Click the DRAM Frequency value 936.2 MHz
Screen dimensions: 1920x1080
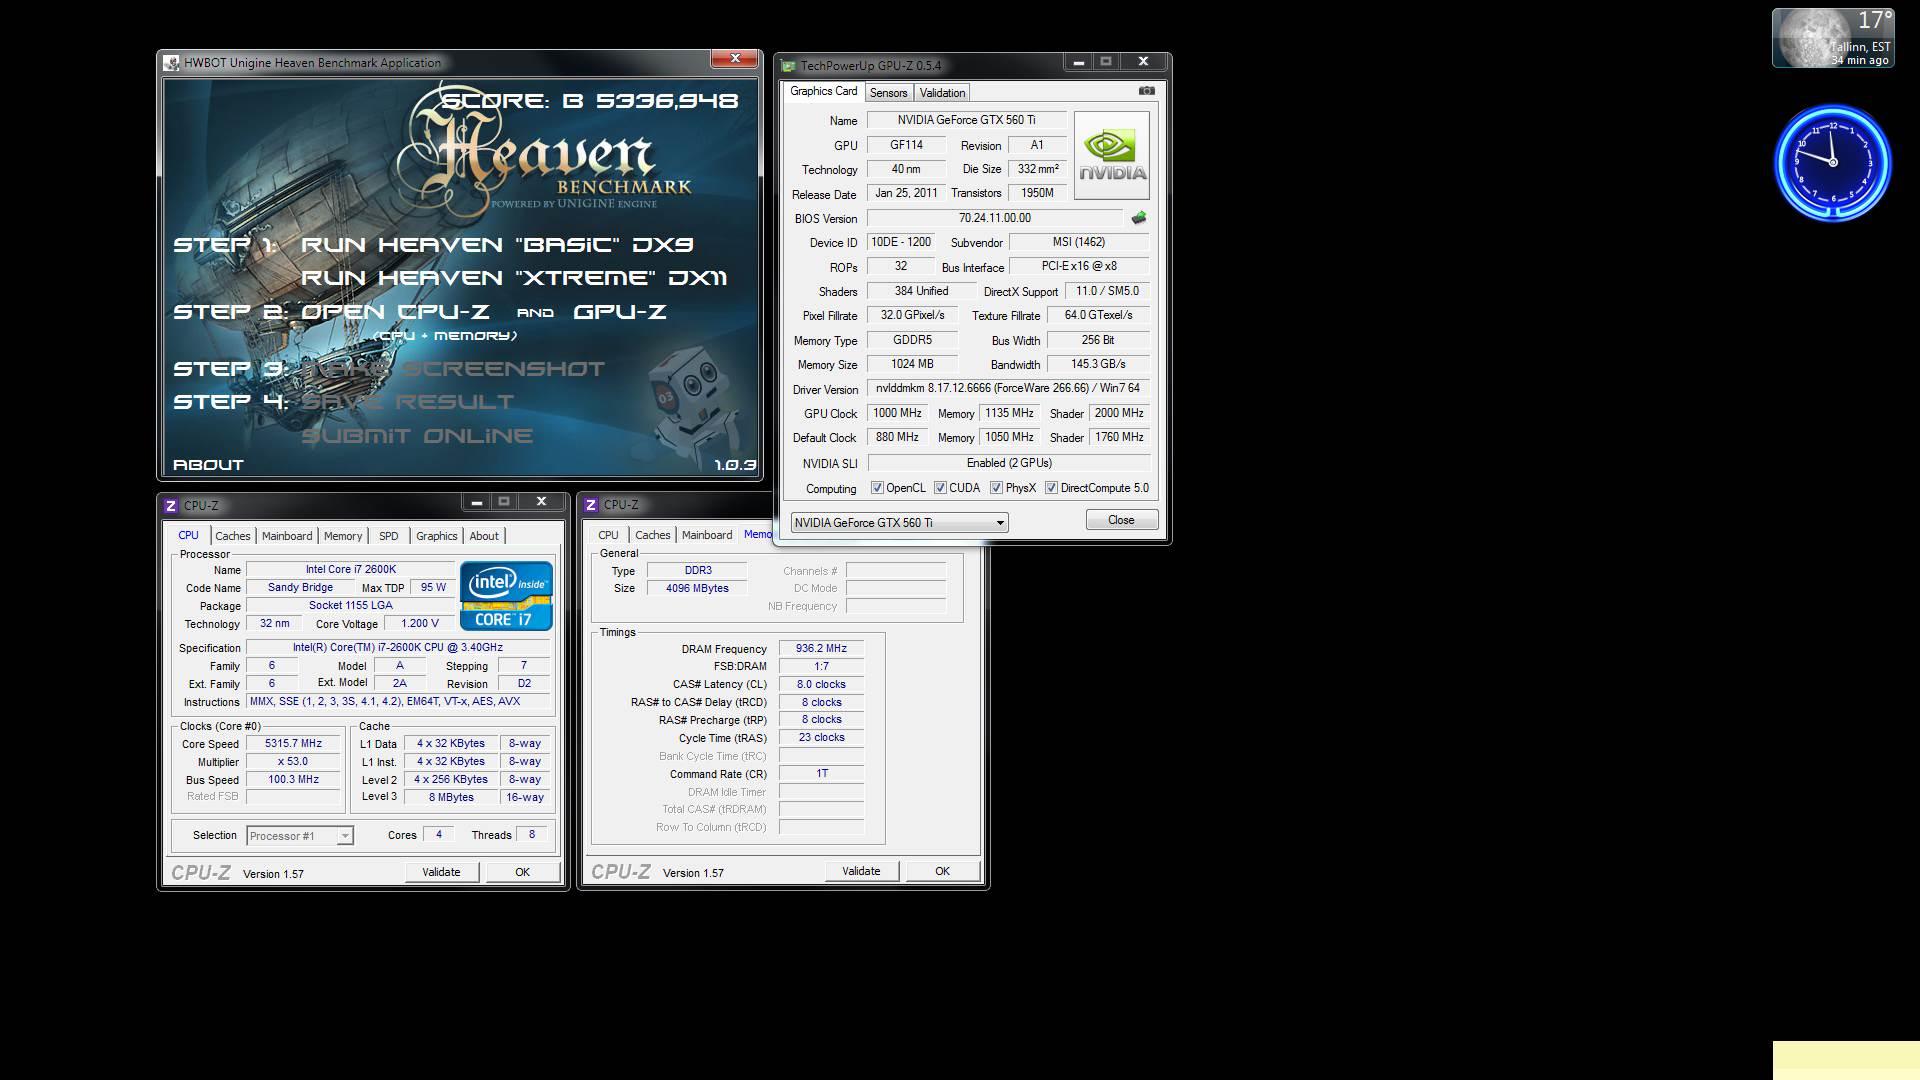821,649
